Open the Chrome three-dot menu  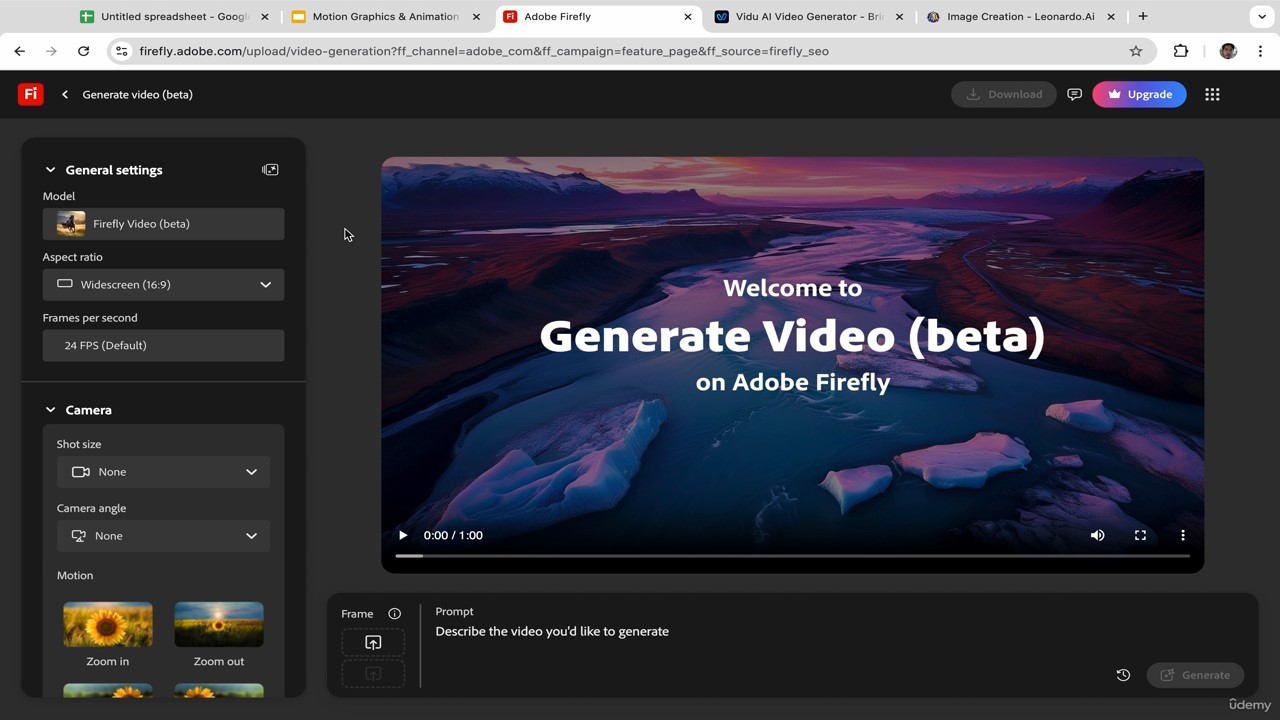[x=1260, y=51]
